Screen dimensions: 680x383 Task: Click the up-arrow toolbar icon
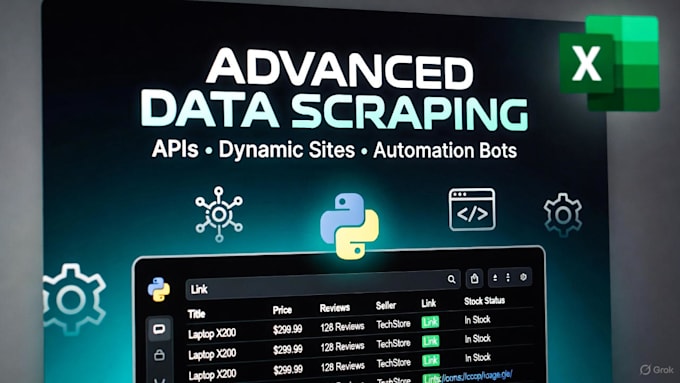point(495,278)
